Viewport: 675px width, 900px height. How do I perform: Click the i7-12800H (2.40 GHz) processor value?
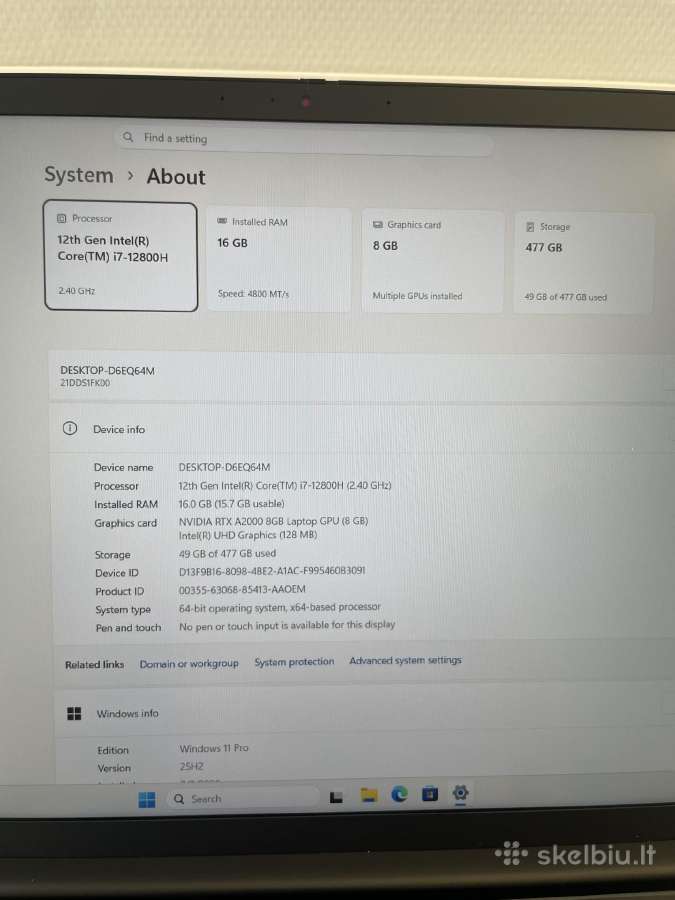(285, 485)
